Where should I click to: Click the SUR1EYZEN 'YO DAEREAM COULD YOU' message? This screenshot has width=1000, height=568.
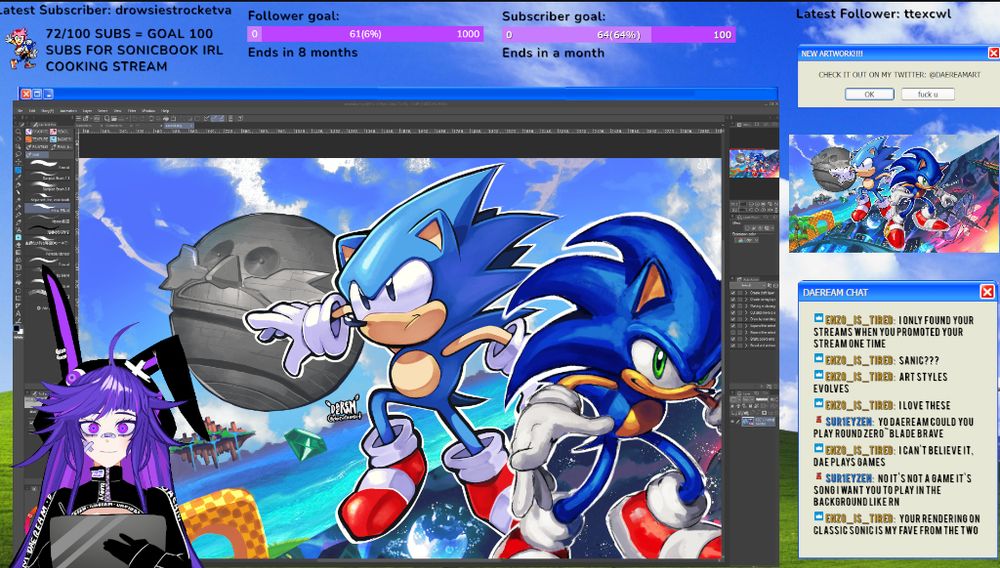tap(893, 427)
